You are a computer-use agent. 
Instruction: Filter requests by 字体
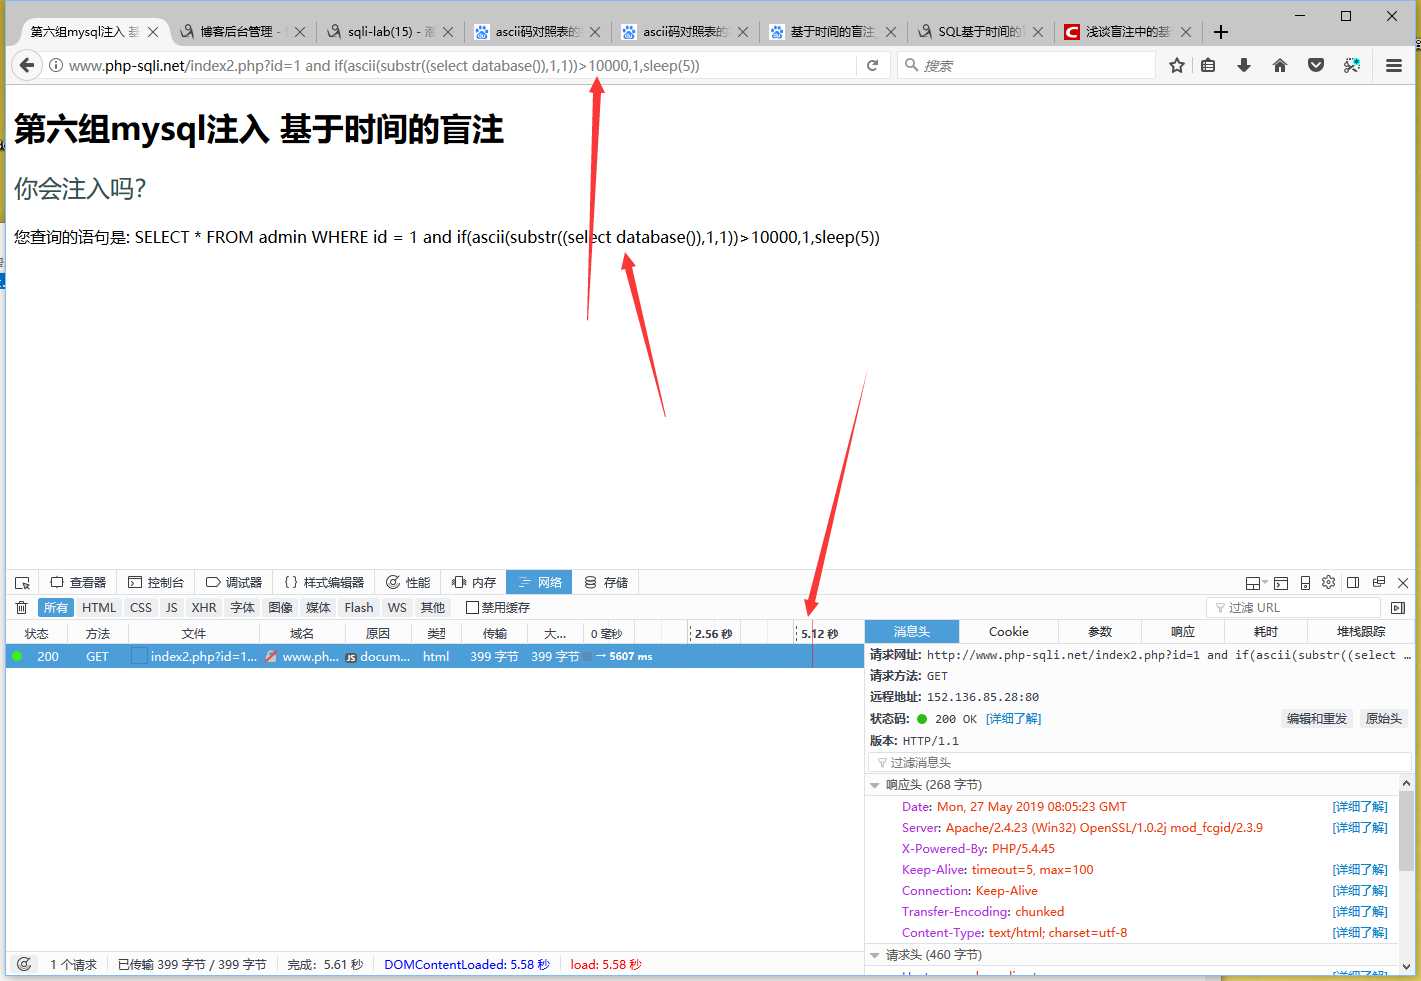(242, 607)
